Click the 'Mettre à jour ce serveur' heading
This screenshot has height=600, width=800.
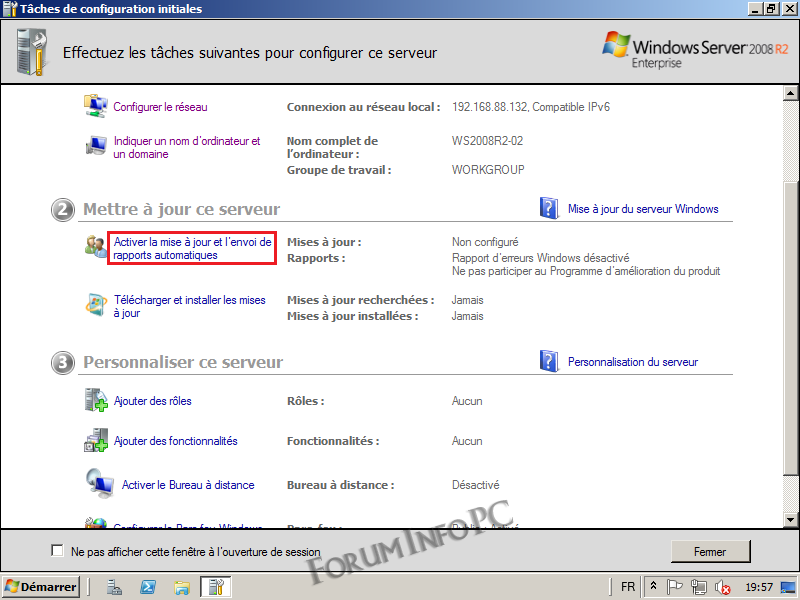pos(182,209)
